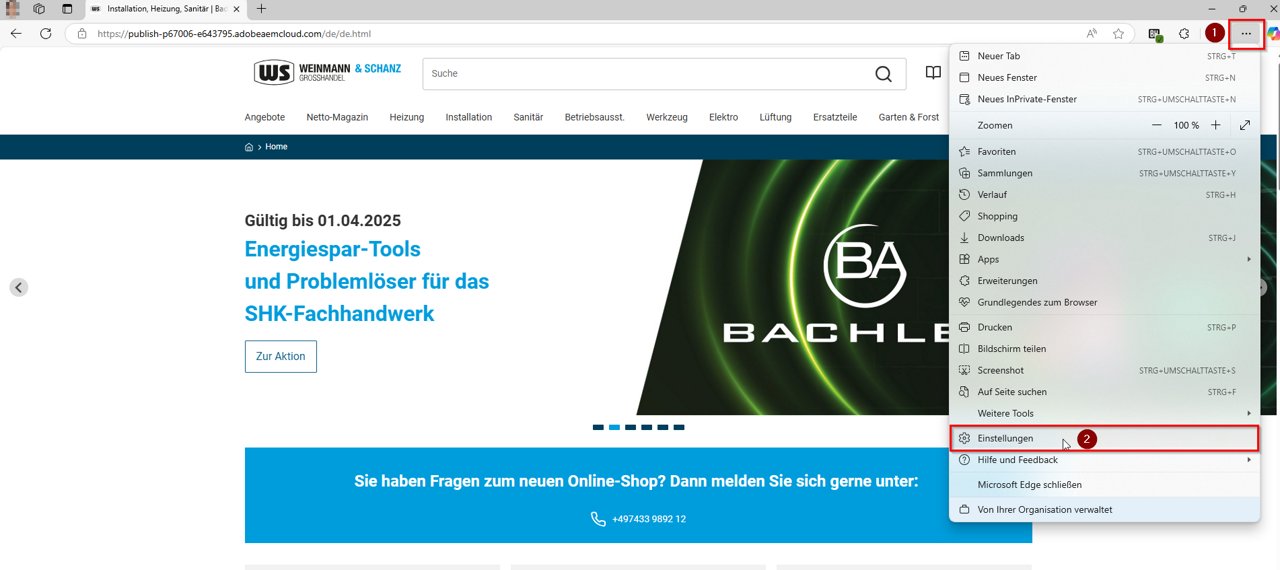This screenshot has width=1280, height=570.
Task: Click into the Suche search field
Action: 640,74
